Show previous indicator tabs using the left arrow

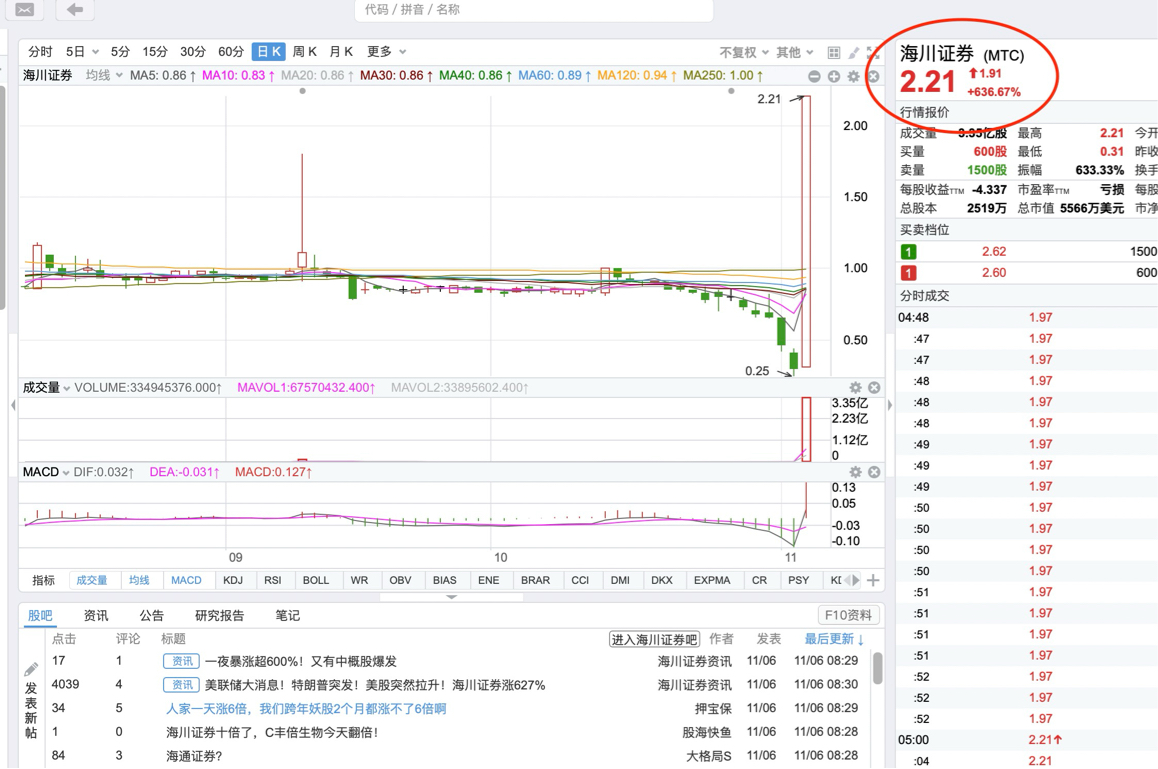[848, 581]
